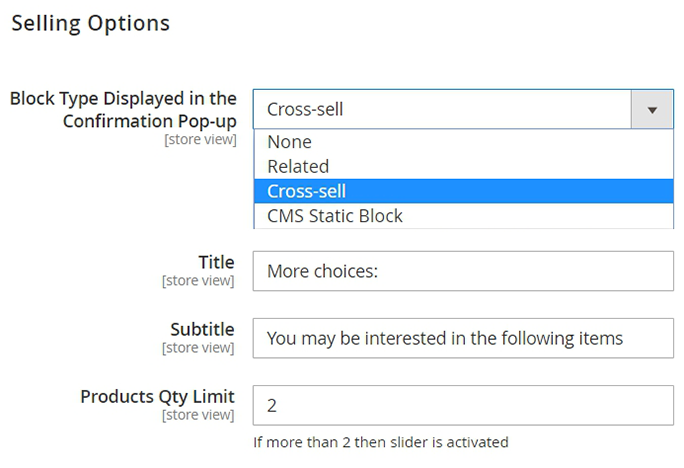
Task: Select Related from the block type list
Action: (x=298, y=166)
